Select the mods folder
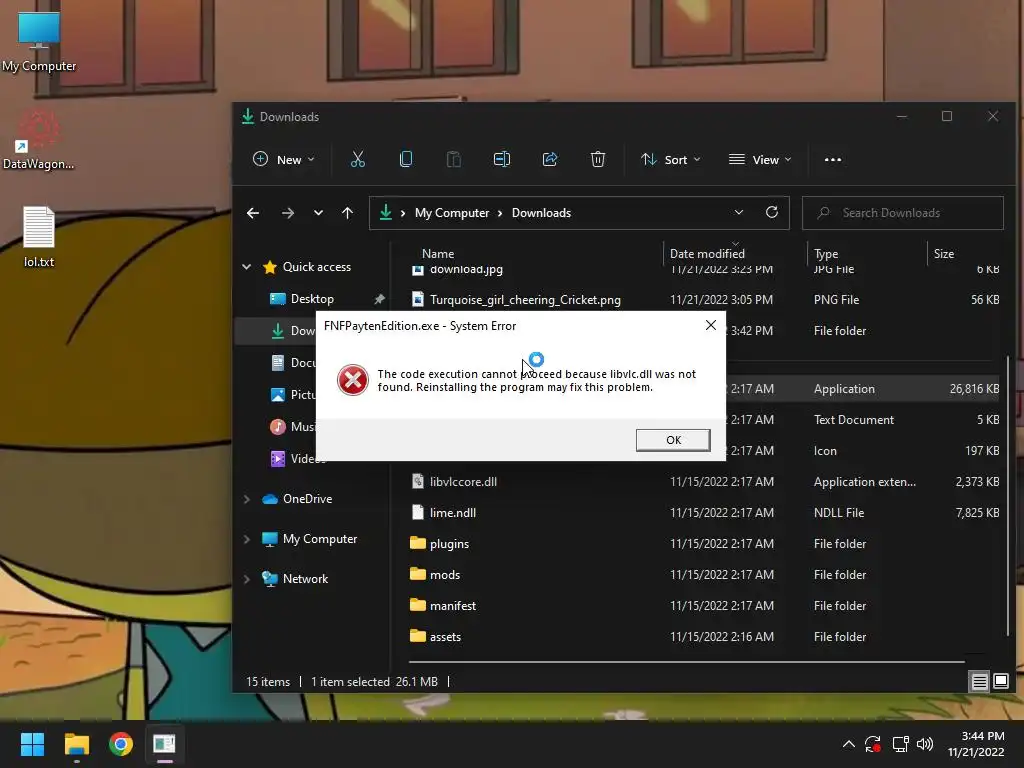The height and width of the screenshot is (768, 1024). point(445,575)
